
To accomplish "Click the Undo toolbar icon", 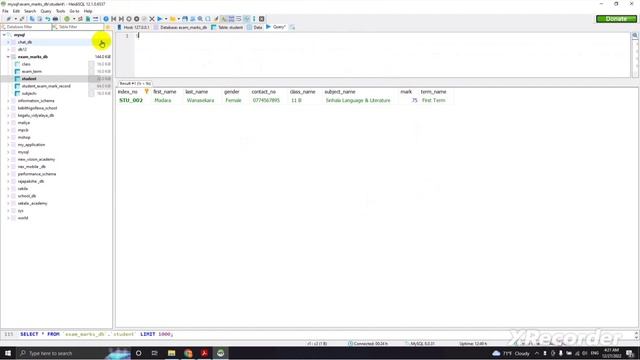I will [x=47, y=19].
